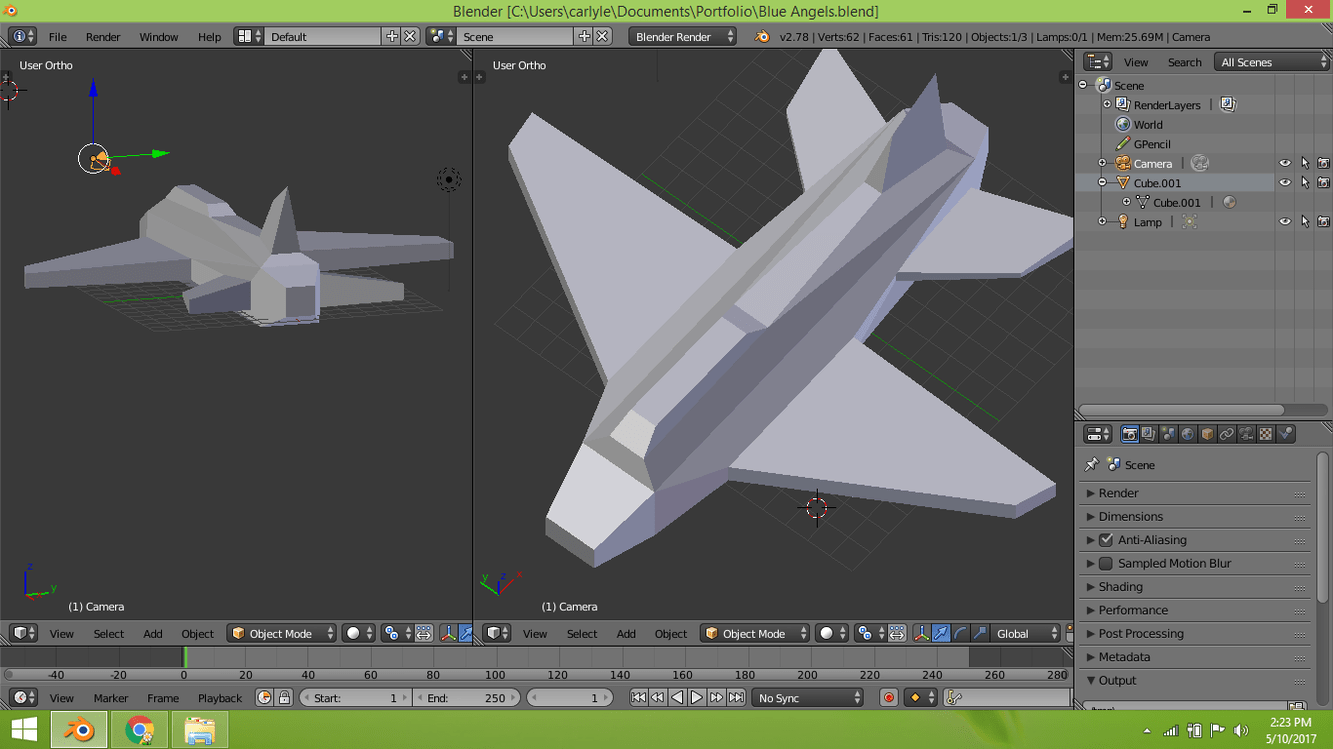Hide Cube.001 using its eye icon
The height and width of the screenshot is (749, 1333).
point(1285,183)
